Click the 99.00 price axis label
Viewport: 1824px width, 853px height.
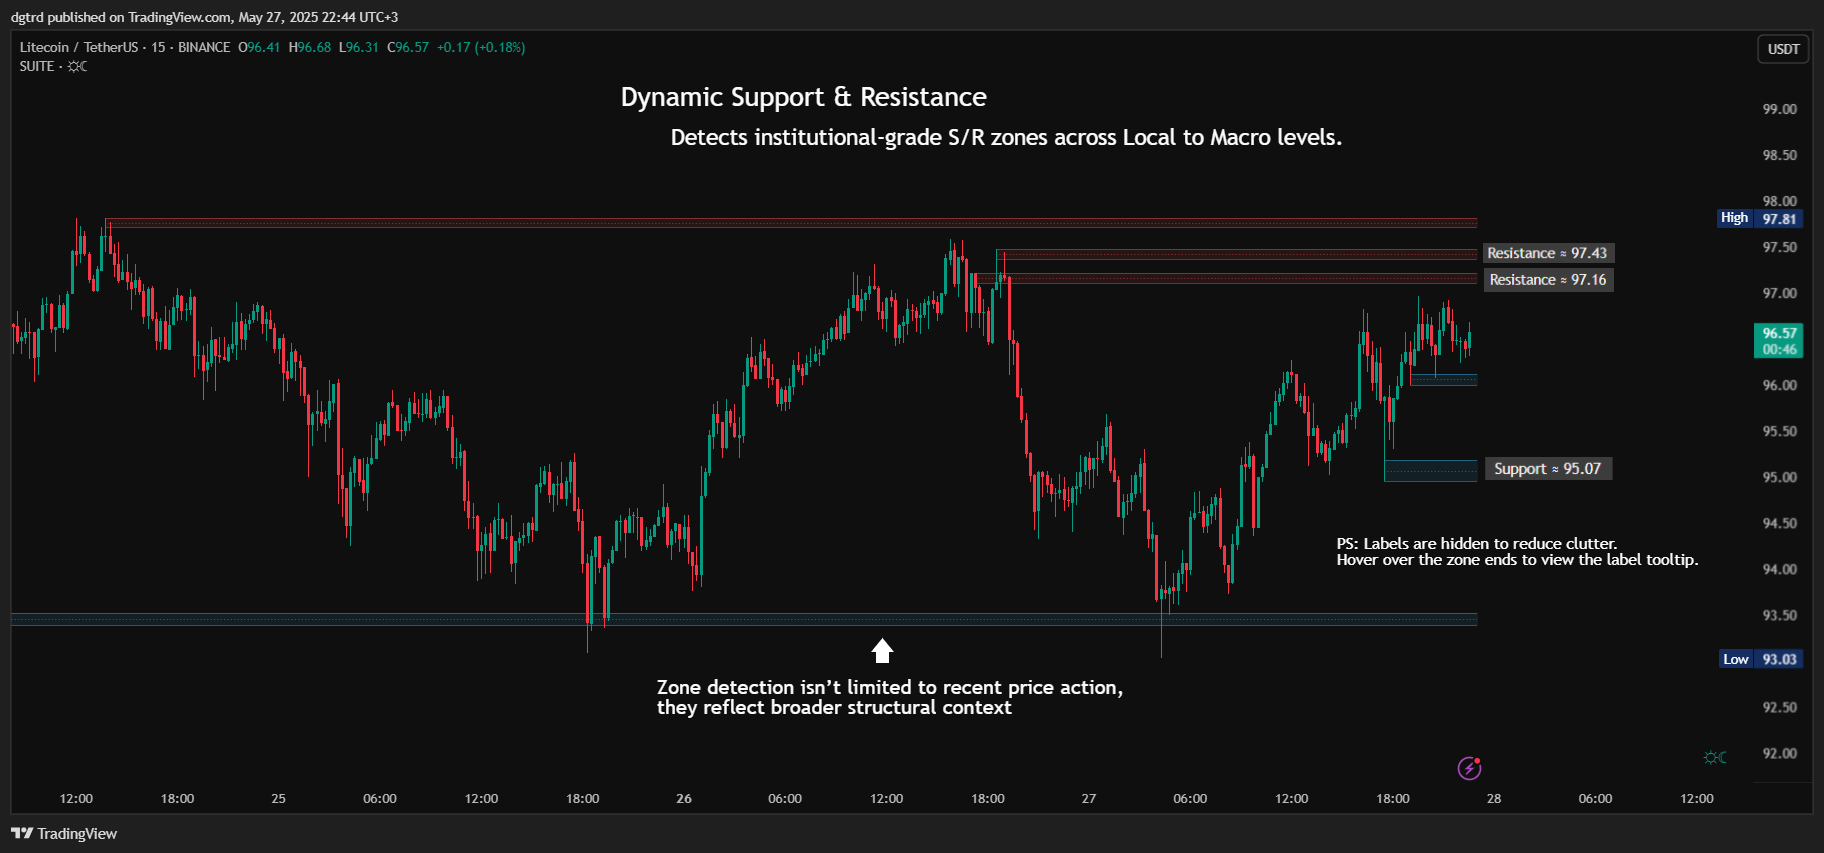(x=1779, y=109)
